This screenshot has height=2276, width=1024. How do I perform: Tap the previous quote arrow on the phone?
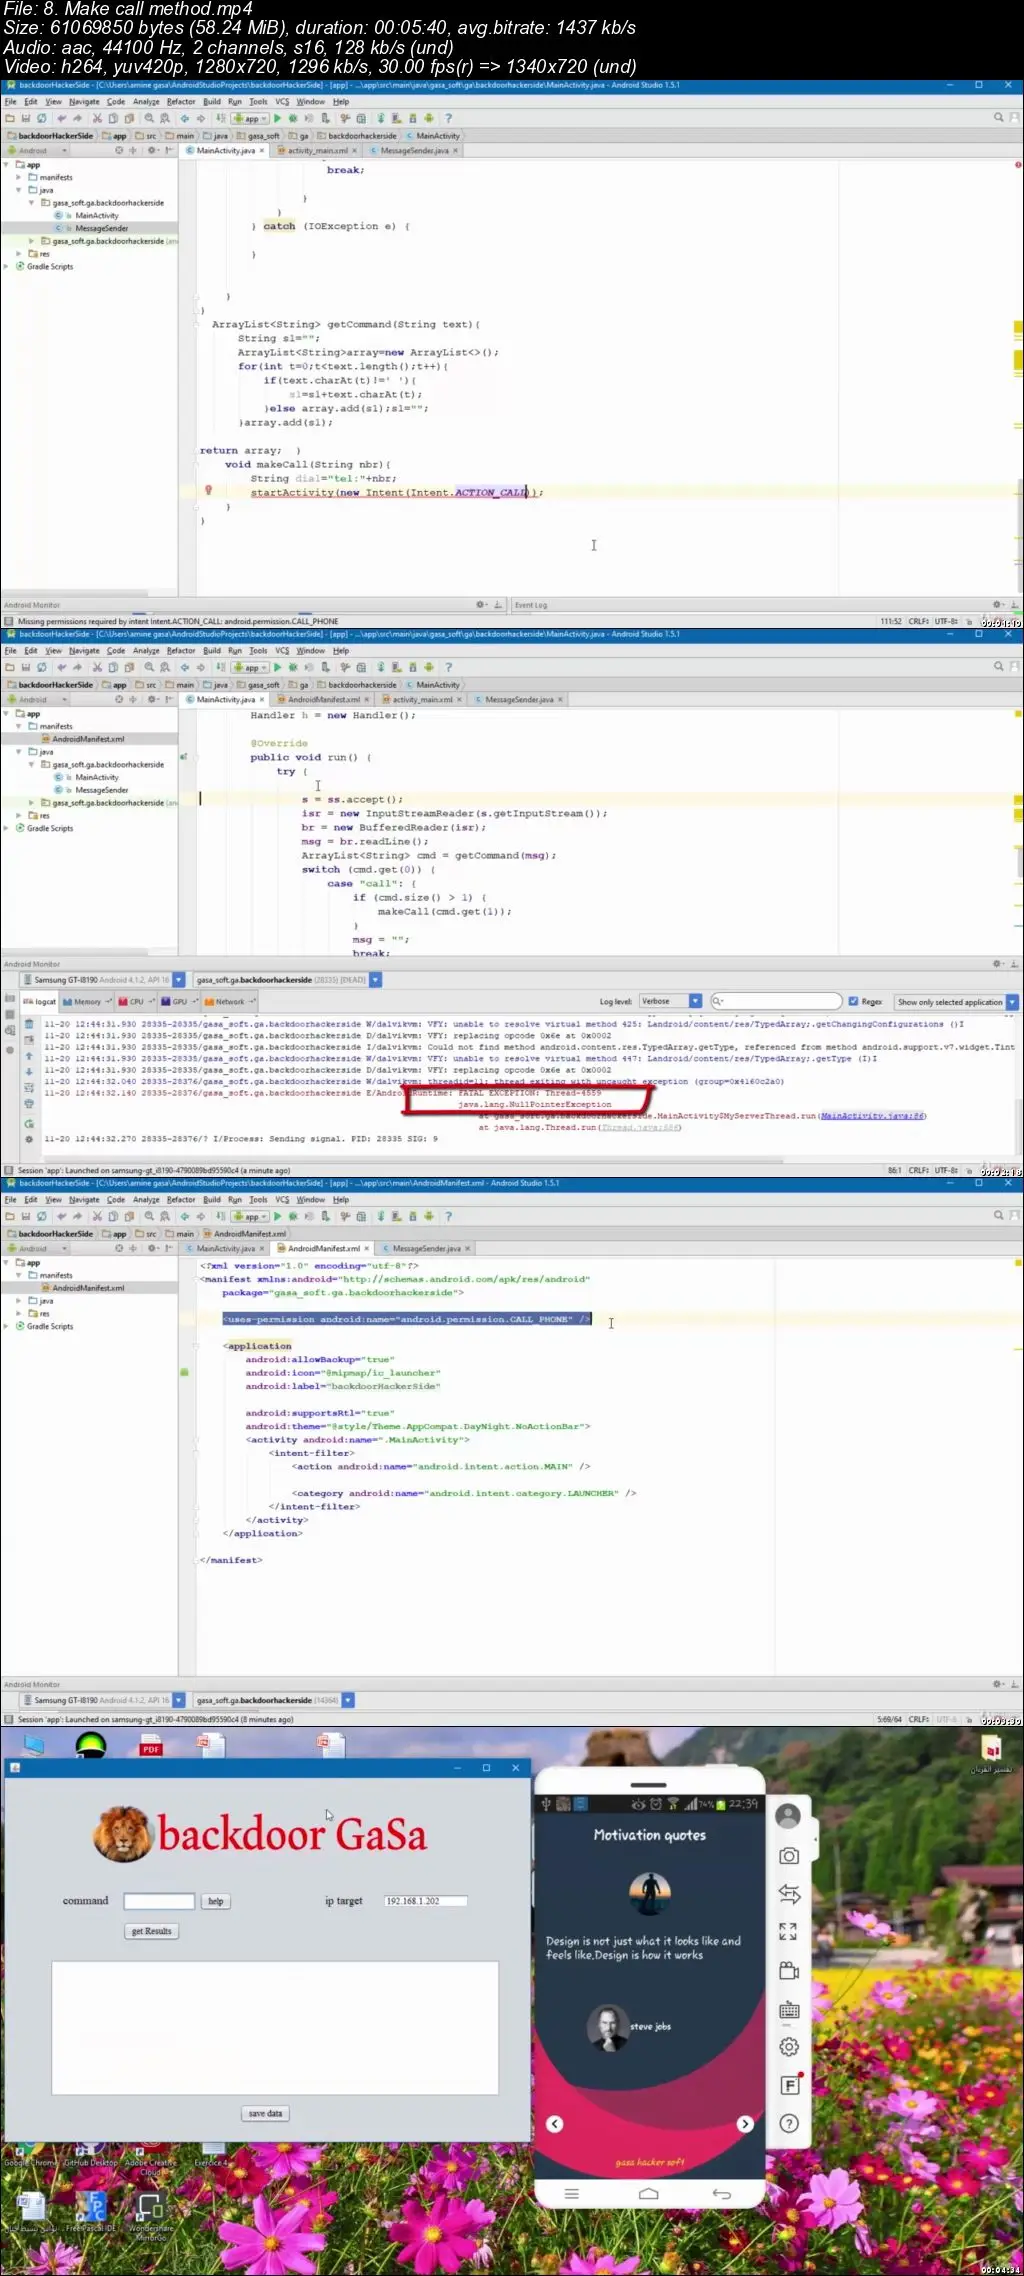click(x=555, y=2124)
